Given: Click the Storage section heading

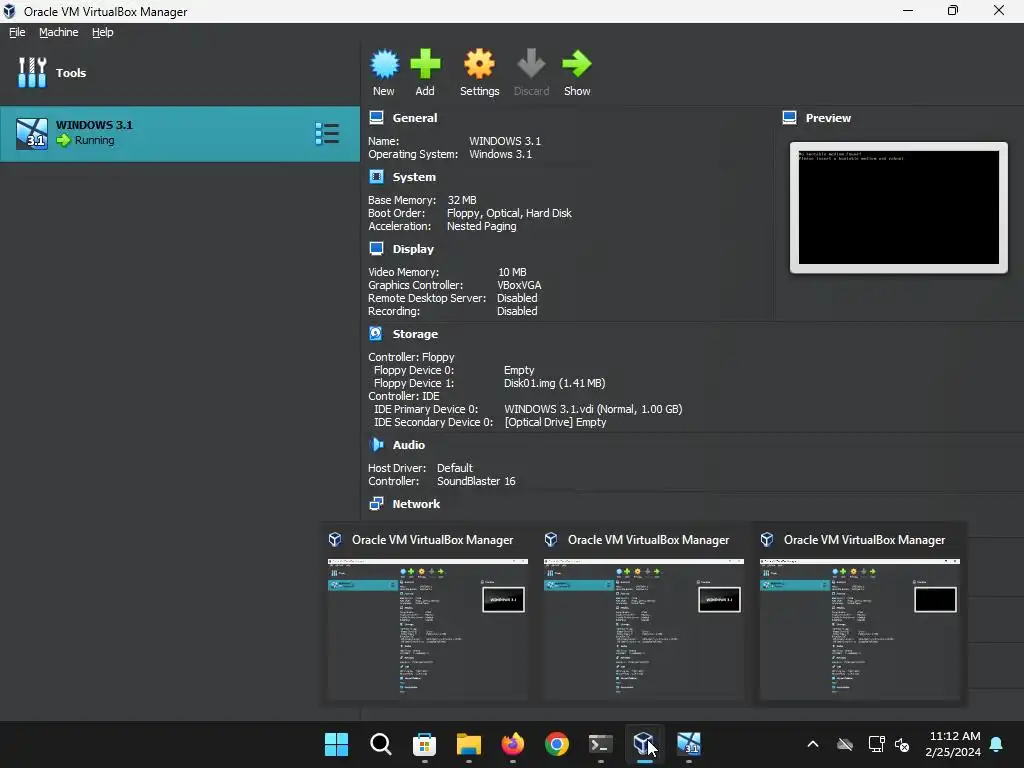Looking at the screenshot, I should [x=415, y=334].
